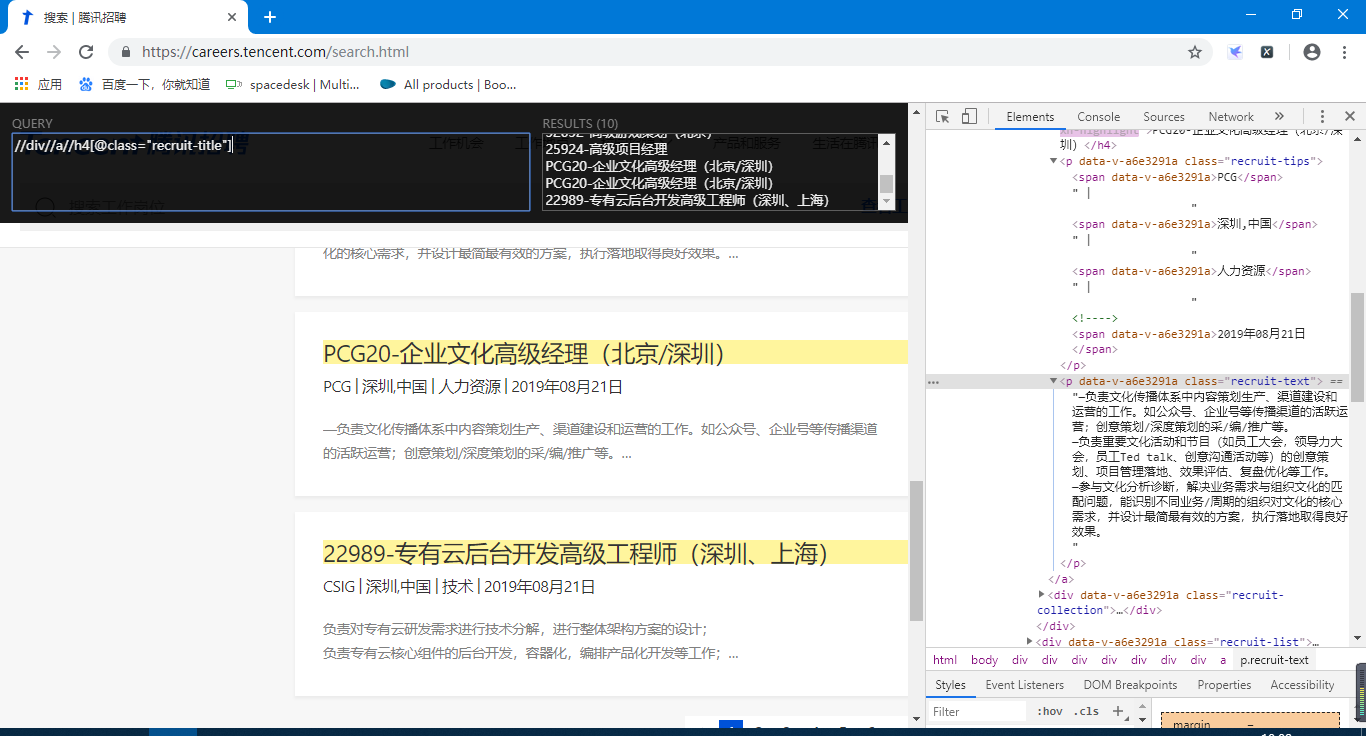
Task: Expand the recruit-collection div node
Action: [1041, 594]
